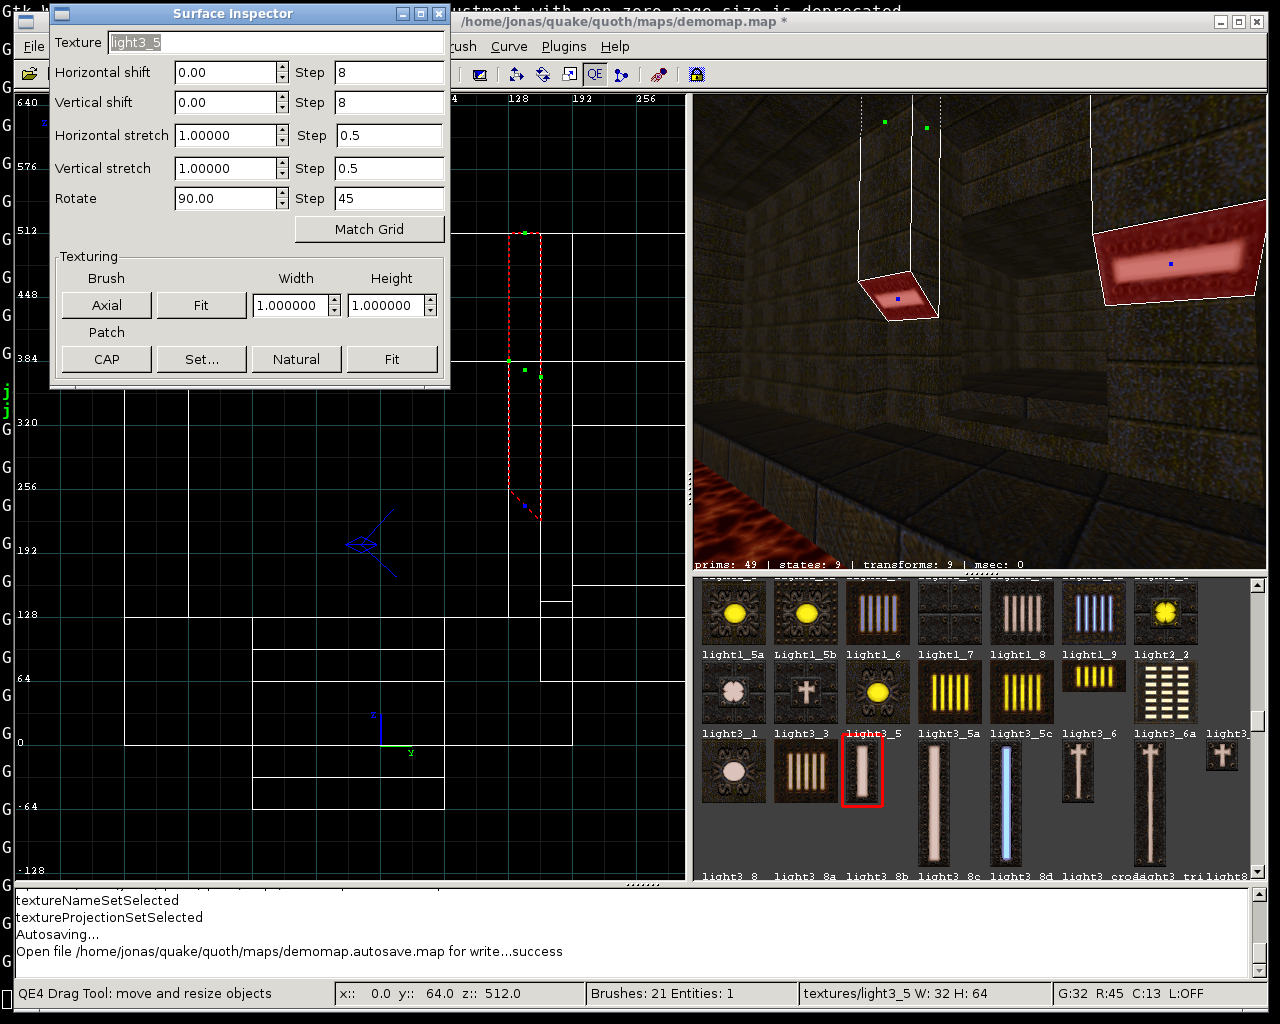The width and height of the screenshot is (1280, 1024).
Task: Click the brush Fit button
Action: [x=201, y=305]
